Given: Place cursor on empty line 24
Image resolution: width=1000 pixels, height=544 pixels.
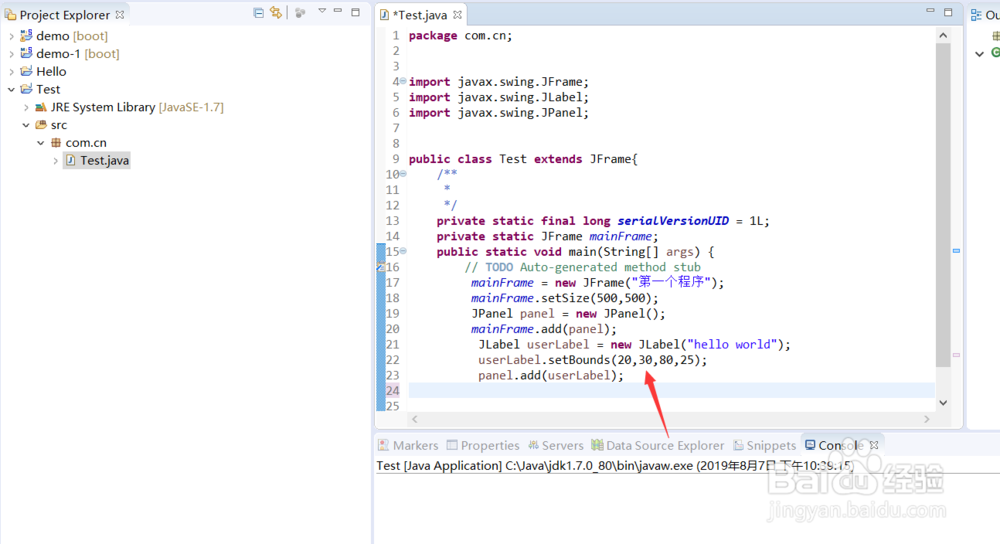Looking at the screenshot, I should (671, 390).
